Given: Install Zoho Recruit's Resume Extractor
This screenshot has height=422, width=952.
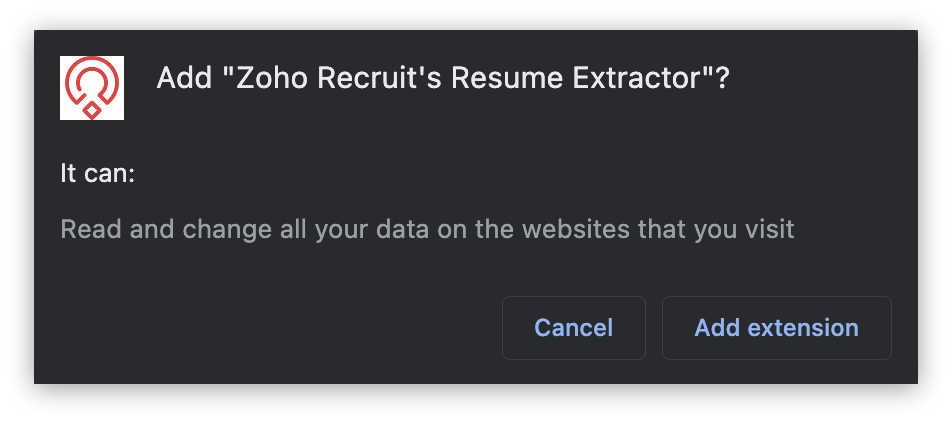Looking at the screenshot, I should [776, 327].
